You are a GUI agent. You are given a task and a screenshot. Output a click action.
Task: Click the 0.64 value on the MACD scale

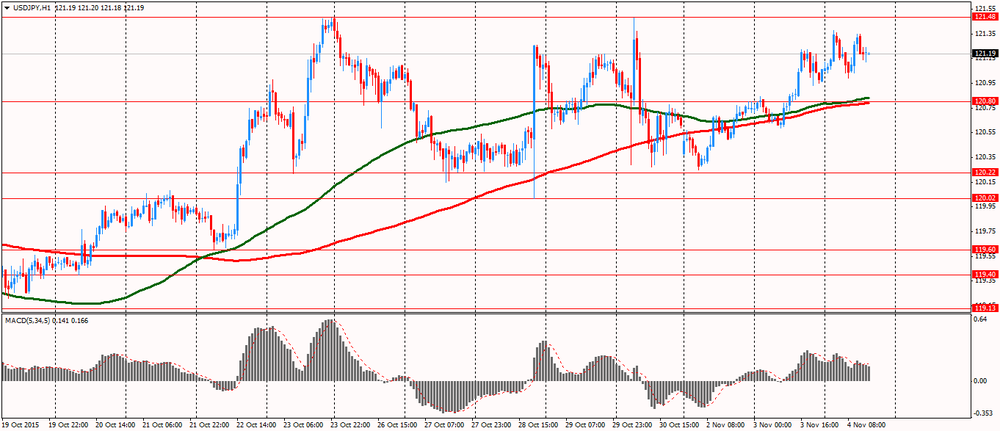[x=982, y=321]
